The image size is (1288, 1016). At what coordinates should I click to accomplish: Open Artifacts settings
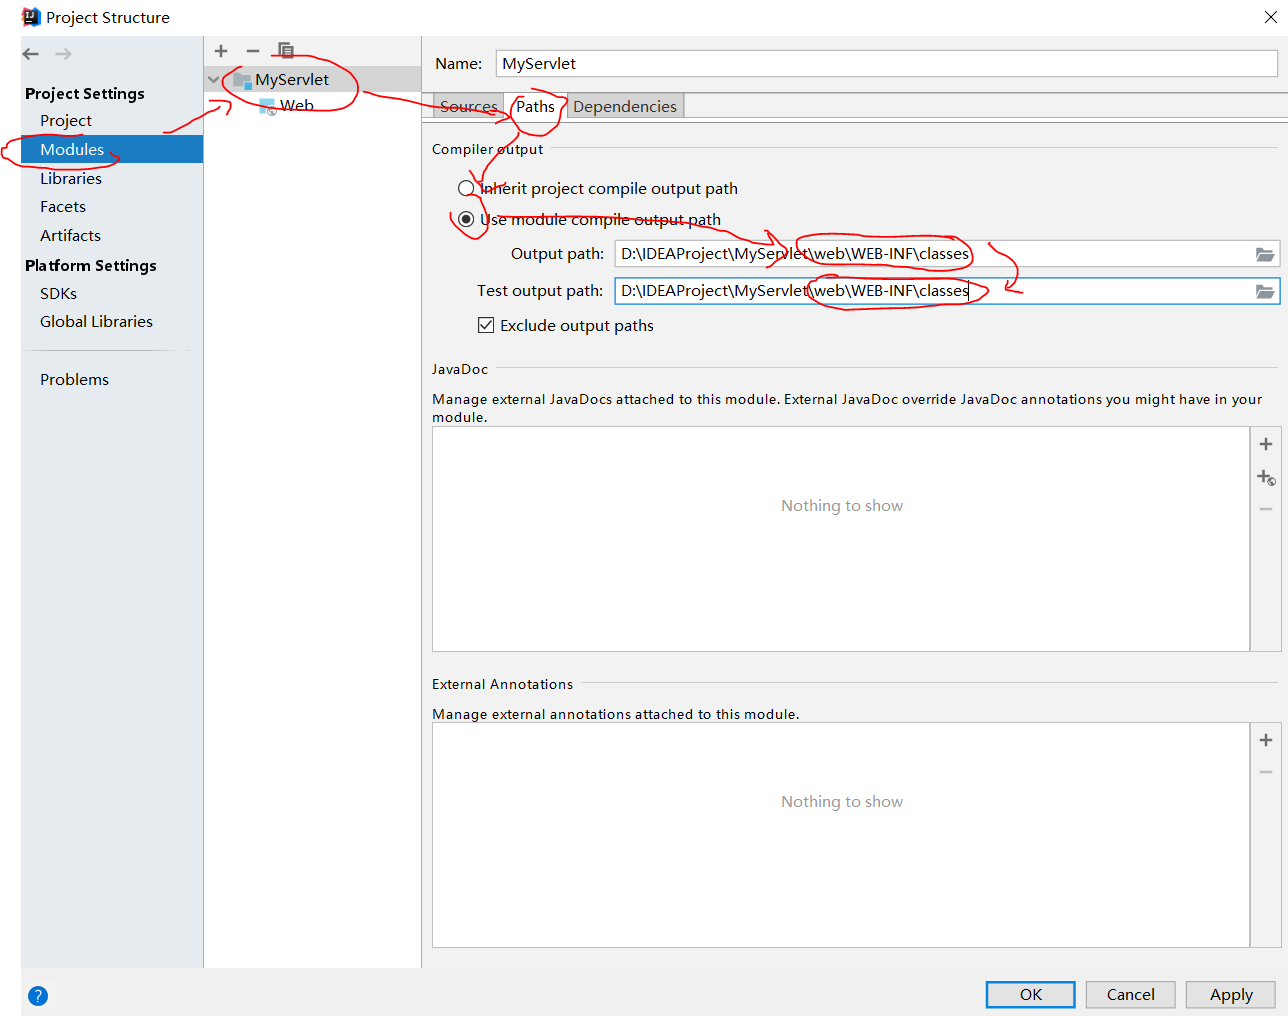tap(70, 236)
